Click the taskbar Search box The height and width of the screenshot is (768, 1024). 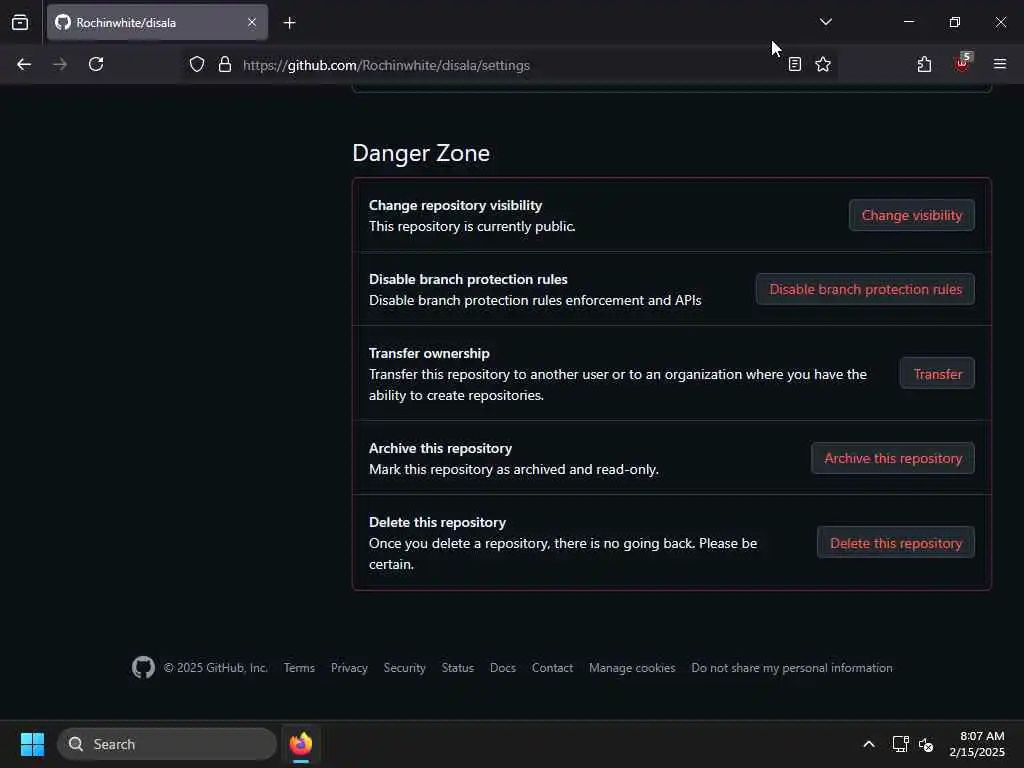[x=167, y=744]
